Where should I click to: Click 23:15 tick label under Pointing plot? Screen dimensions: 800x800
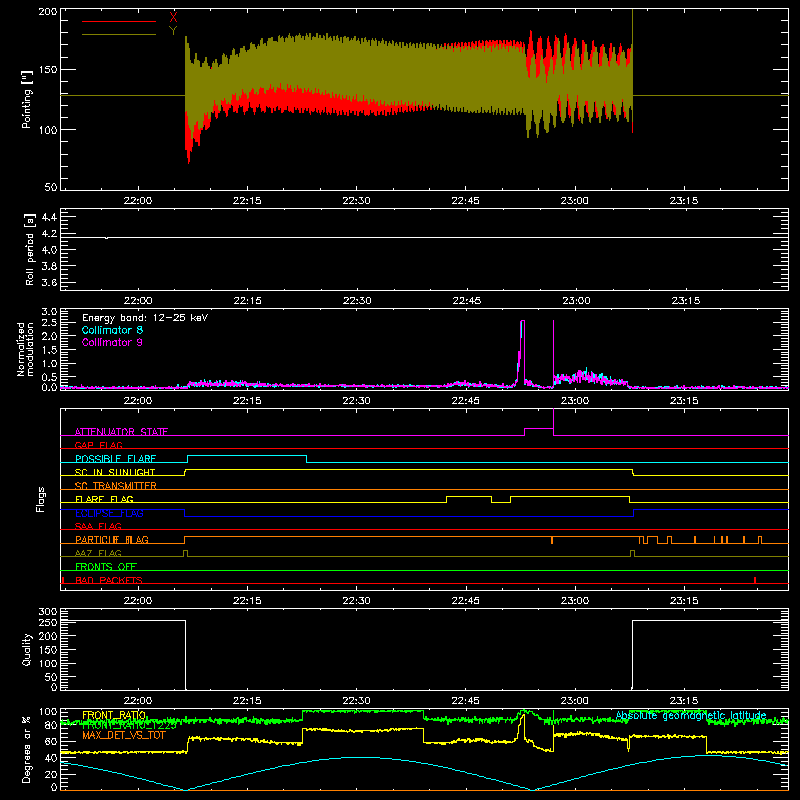pyautogui.click(x=684, y=201)
